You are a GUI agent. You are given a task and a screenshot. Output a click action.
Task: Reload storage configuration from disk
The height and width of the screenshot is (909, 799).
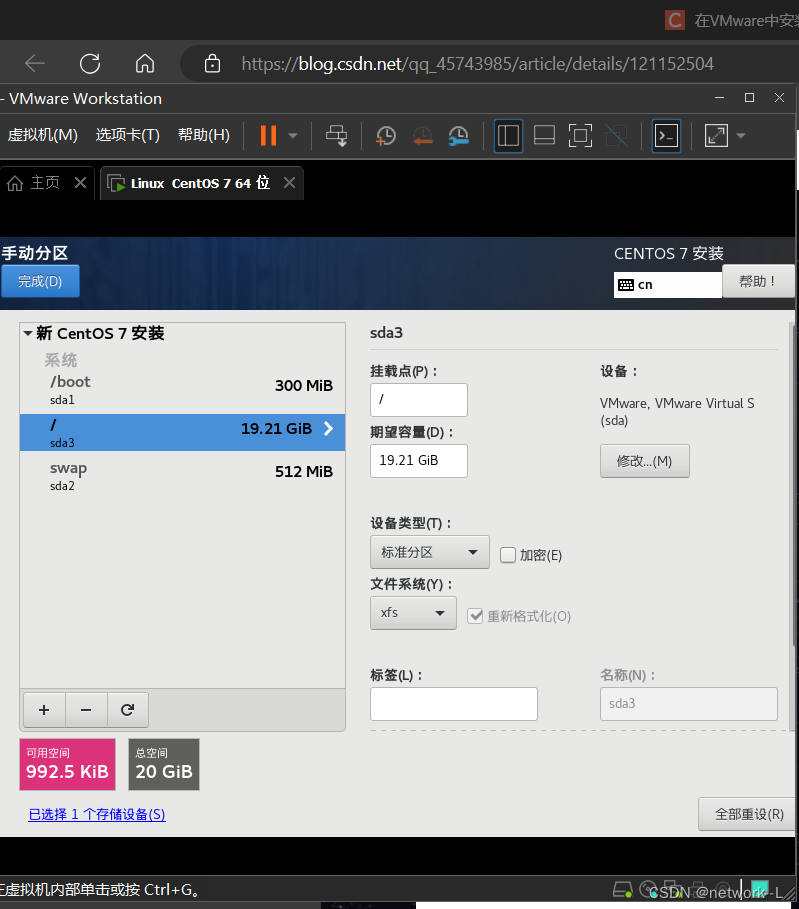click(x=128, y=710)
